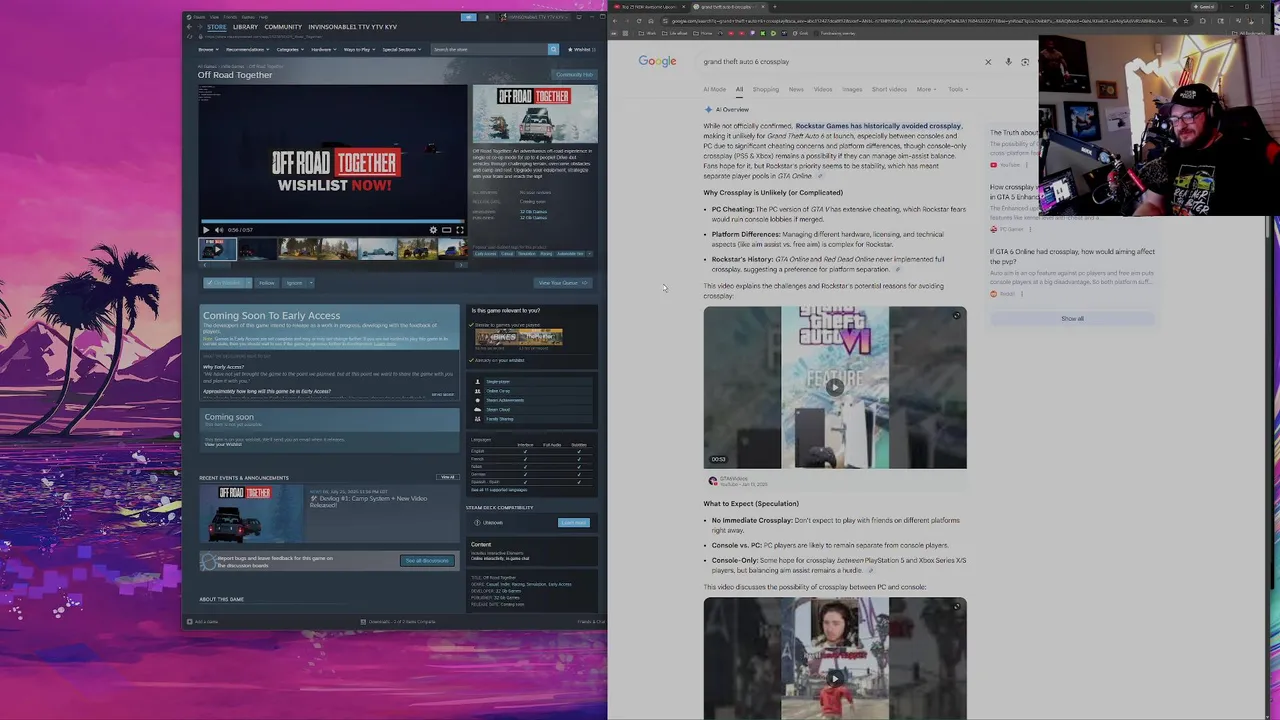Image resolution: width=1280 pixels, height=720 pixels.
Task: Open the wishlist button dropdown arrow
Action: pos(249,283)
